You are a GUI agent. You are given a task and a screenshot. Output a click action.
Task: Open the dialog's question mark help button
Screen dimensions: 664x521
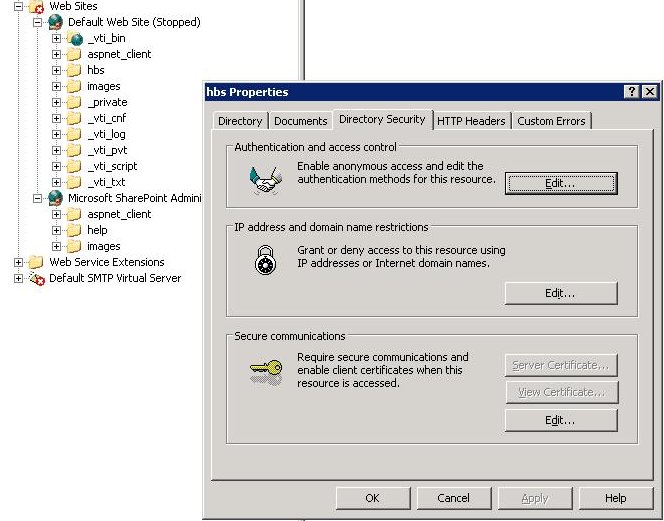coord(632,92)
